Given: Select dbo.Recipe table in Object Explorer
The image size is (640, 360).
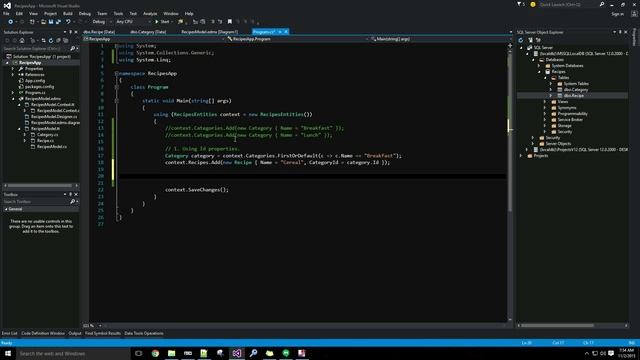Looking at the screenshot, I should [573, 96].
